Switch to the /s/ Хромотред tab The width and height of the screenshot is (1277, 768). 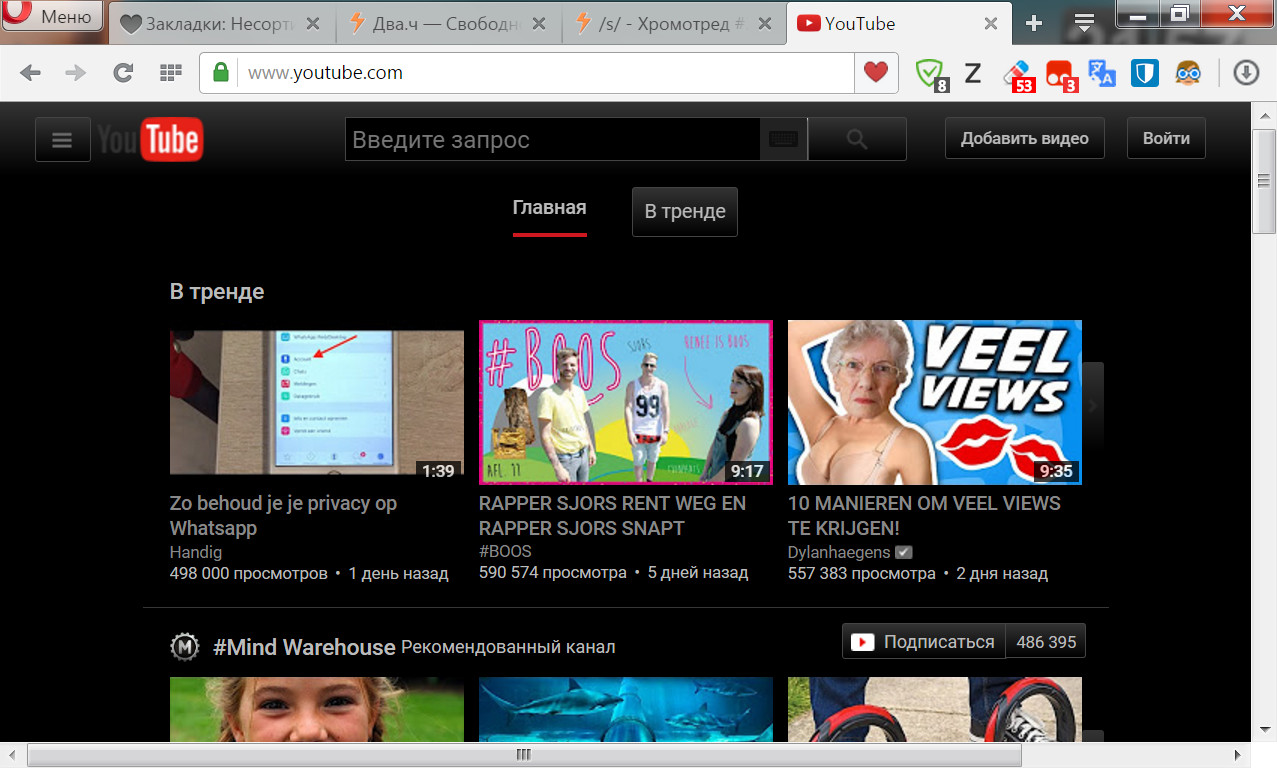tap(675, 24)
